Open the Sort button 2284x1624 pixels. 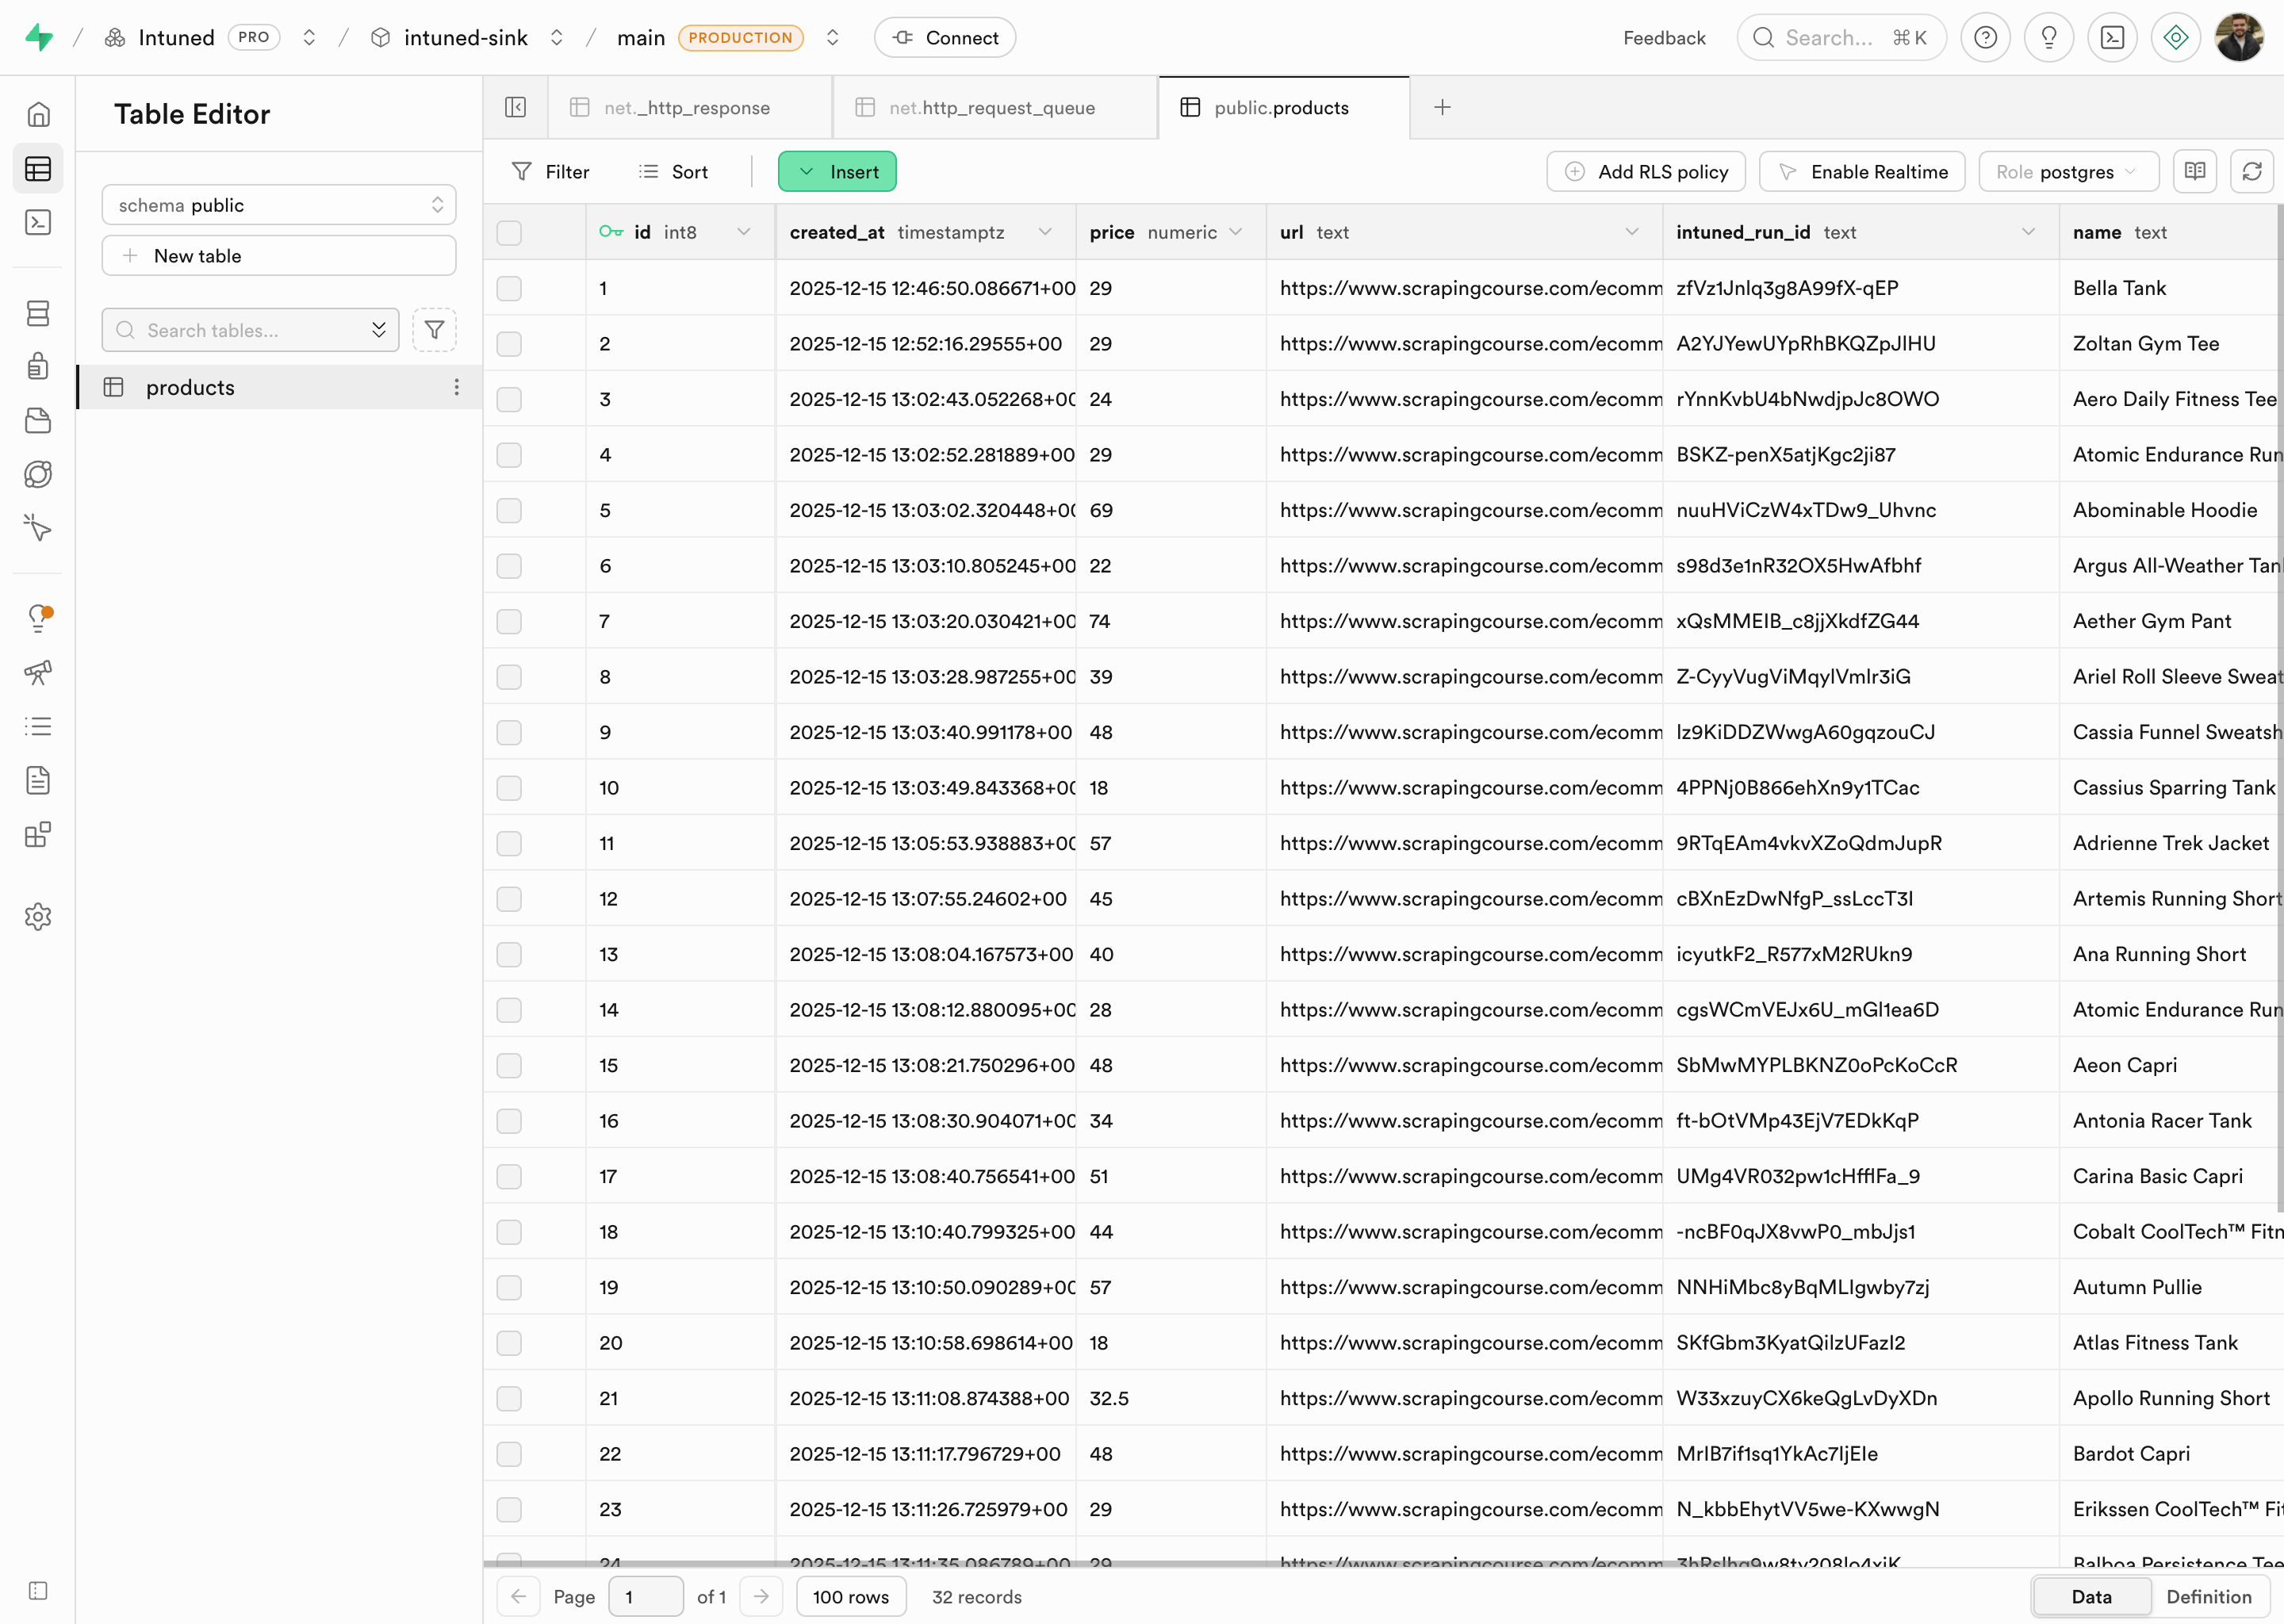tap(673, 171)
